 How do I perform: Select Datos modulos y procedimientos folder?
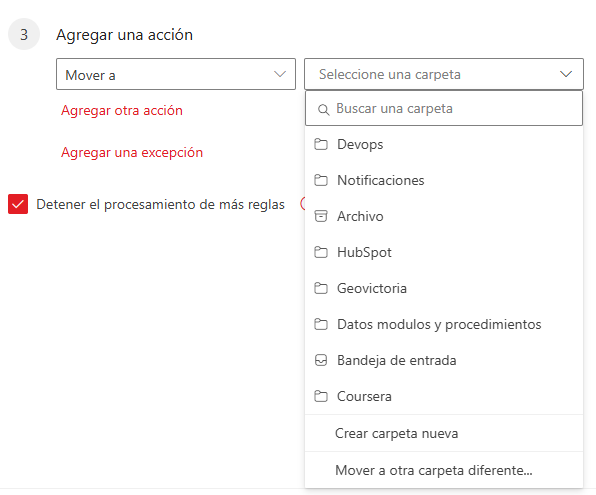[444, 324]
